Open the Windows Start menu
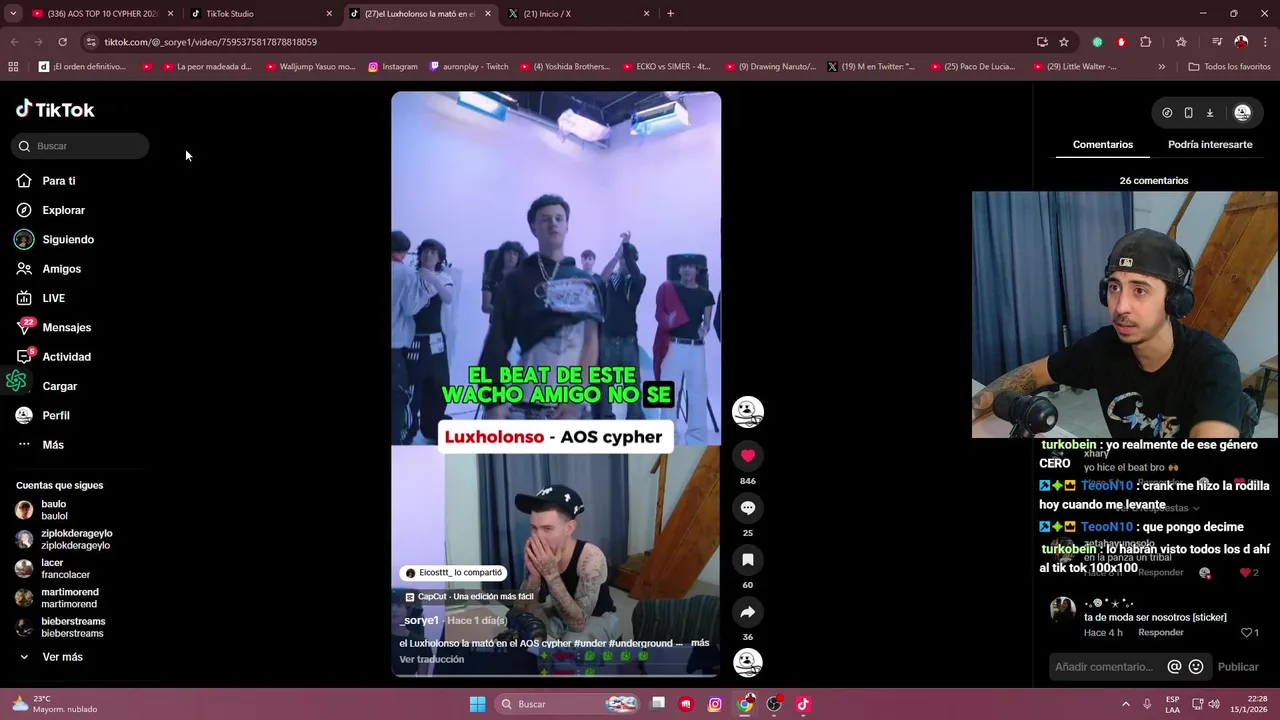The image size is (1280, 720). tap(477, 704)
